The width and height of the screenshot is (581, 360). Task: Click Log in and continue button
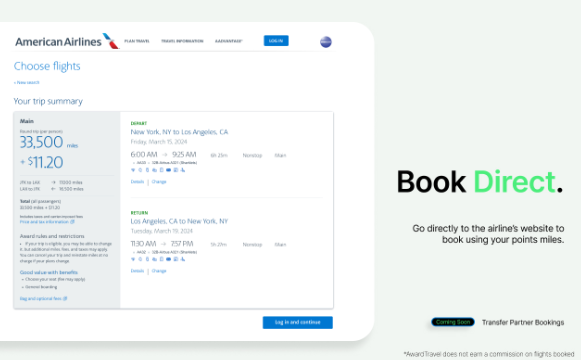click(298, 322)
